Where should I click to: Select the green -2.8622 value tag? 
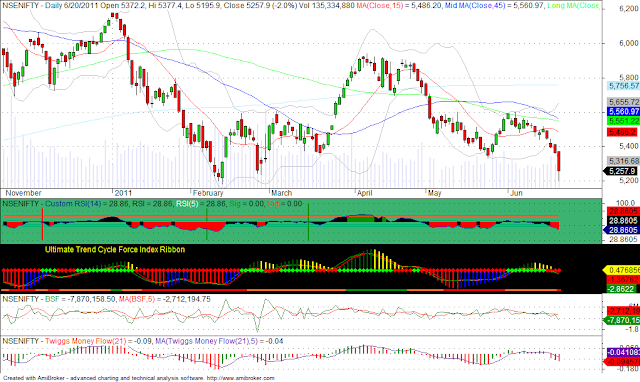[621, 289]
